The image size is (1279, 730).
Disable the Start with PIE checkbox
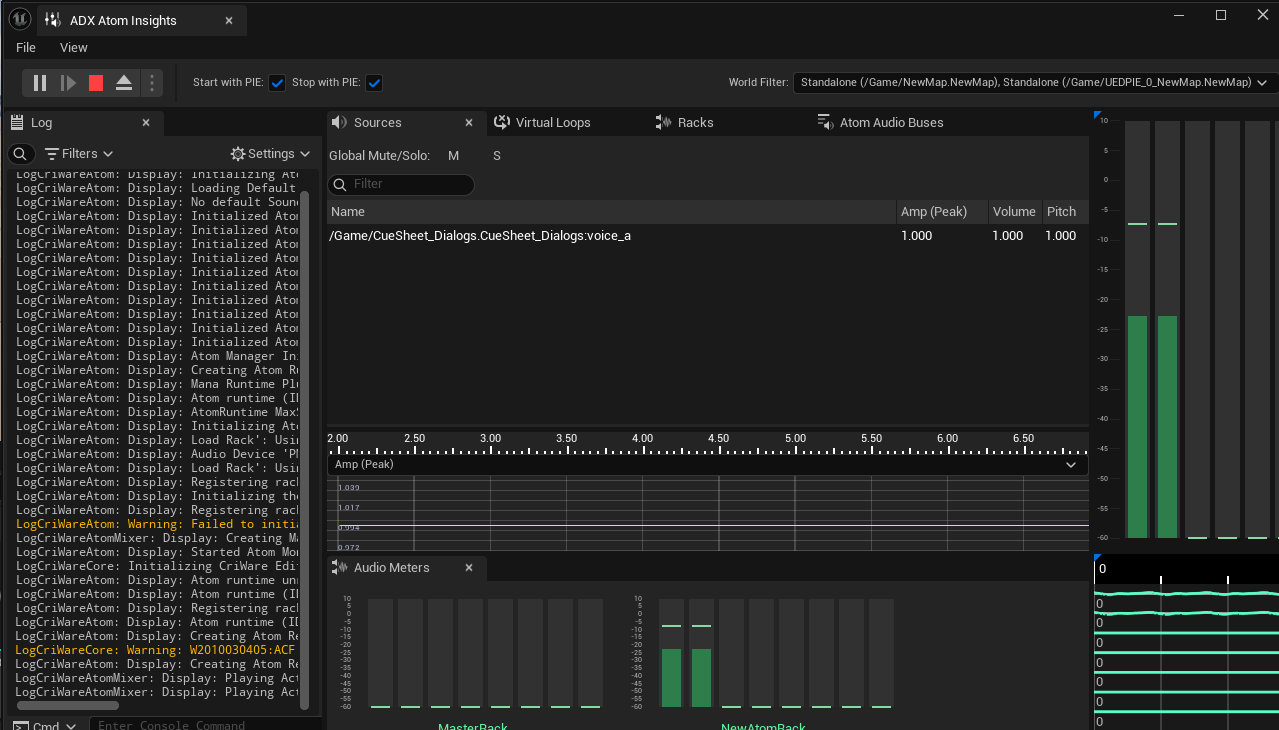point(276,83)
